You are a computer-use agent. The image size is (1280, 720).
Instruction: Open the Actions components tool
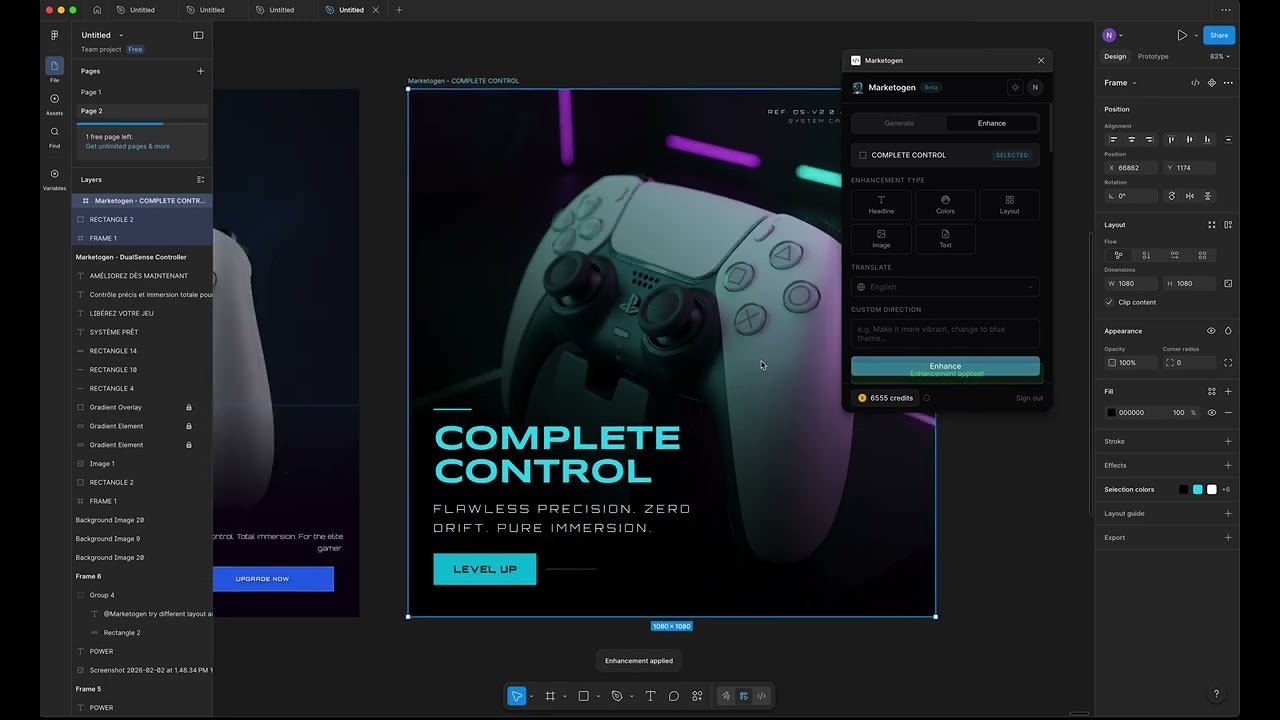click(x=697, y=696)
